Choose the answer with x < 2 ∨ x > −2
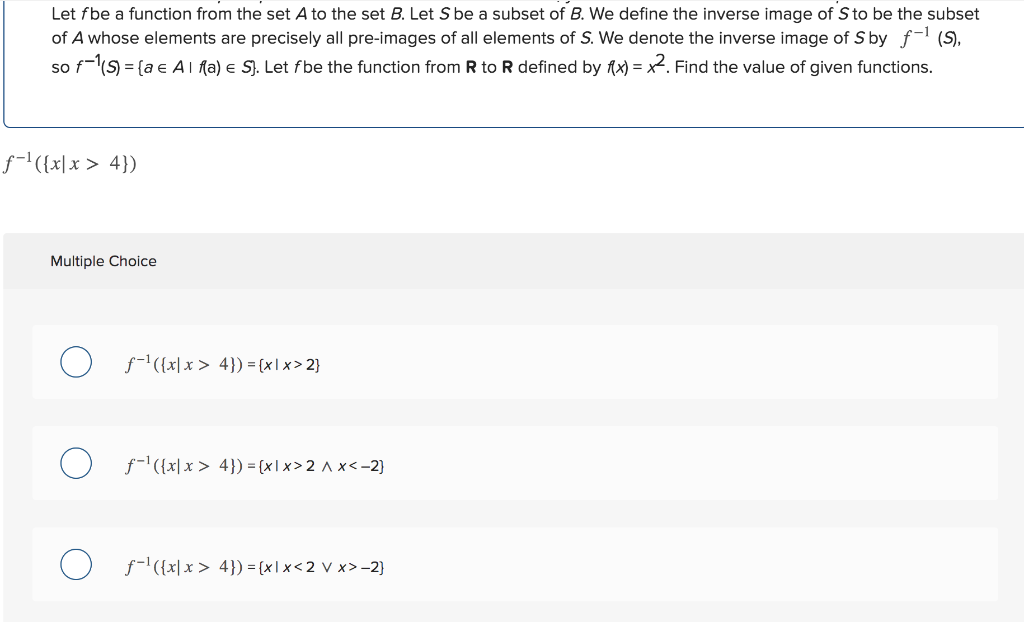 click(x=255, y=565)
